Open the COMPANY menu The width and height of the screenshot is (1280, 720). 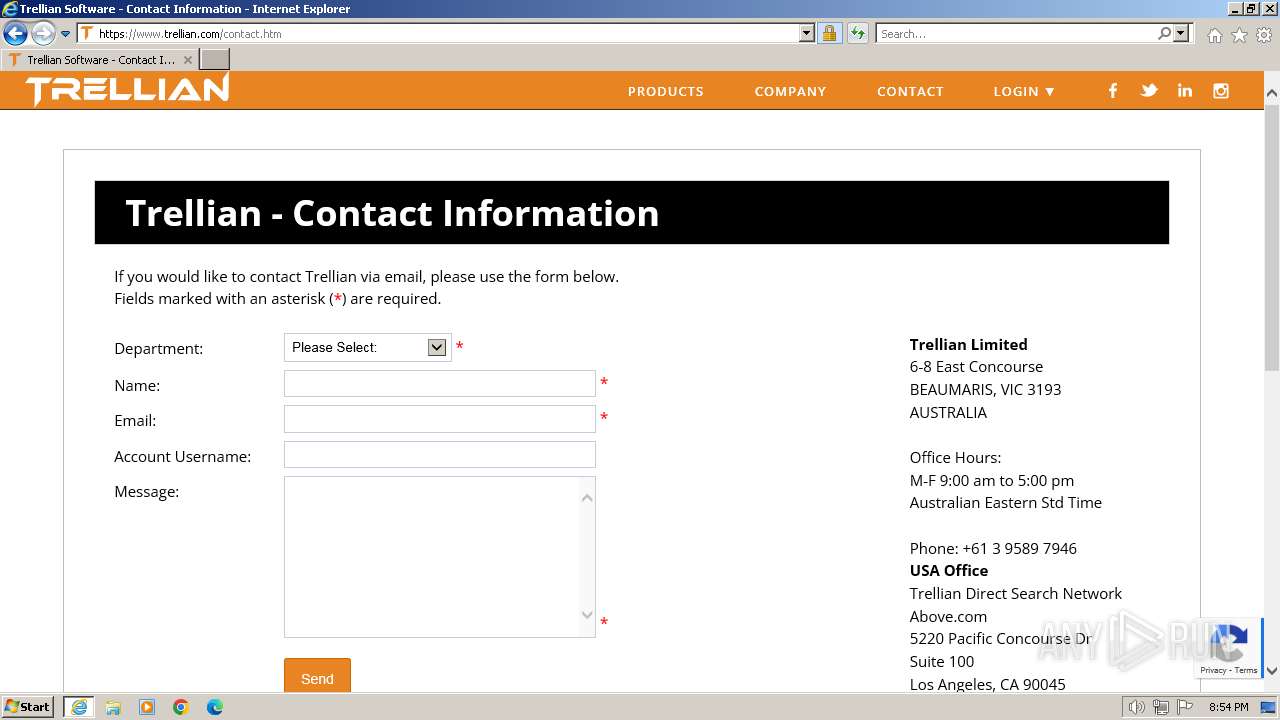pyautogui.click(x=790, y=91)
